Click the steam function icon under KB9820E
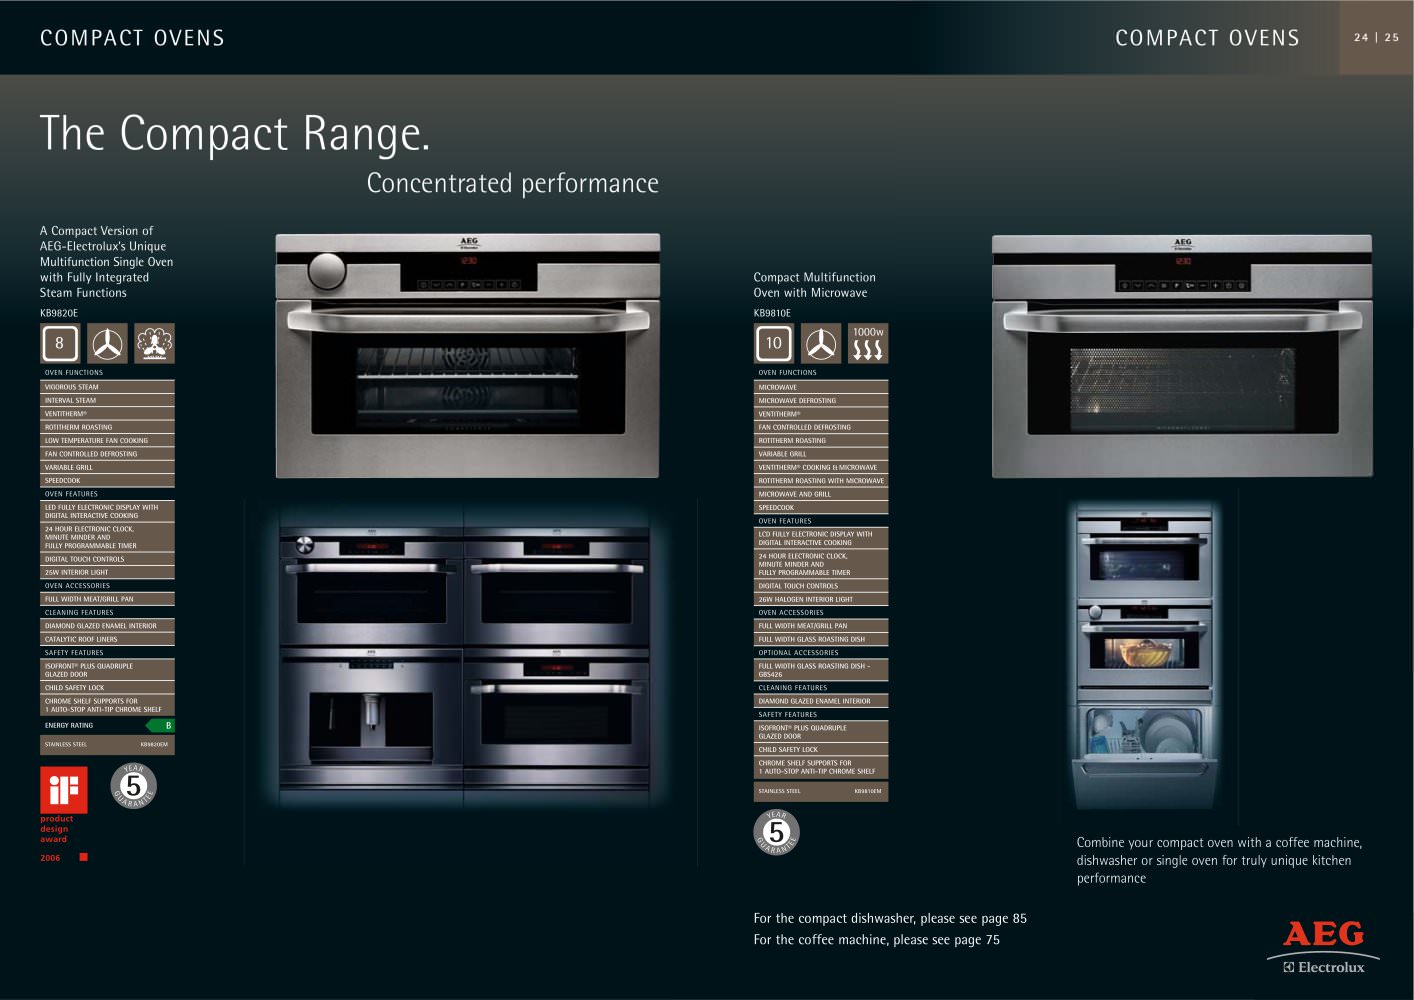Viewport: 1414px width, 1000px height. [x=155, y=343]
